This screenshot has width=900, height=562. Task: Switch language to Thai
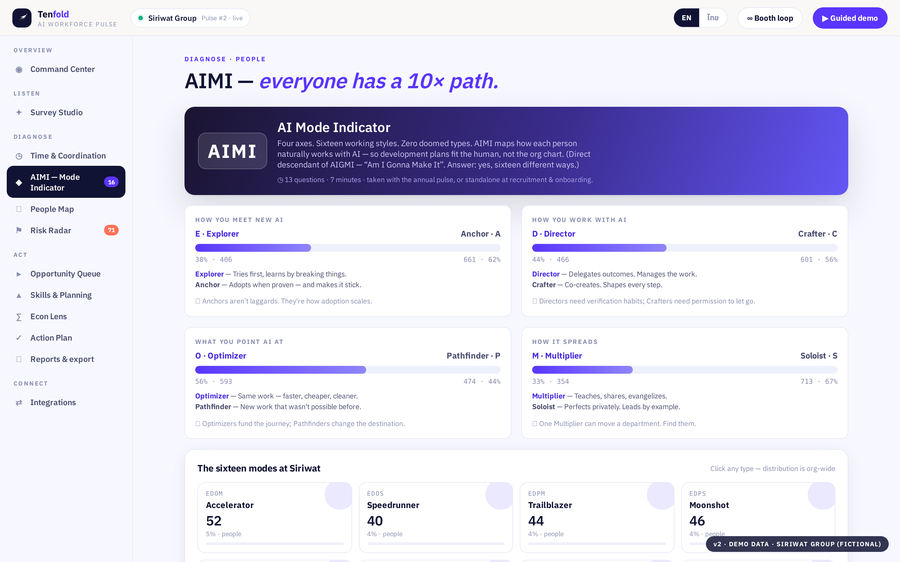point(713,18)
